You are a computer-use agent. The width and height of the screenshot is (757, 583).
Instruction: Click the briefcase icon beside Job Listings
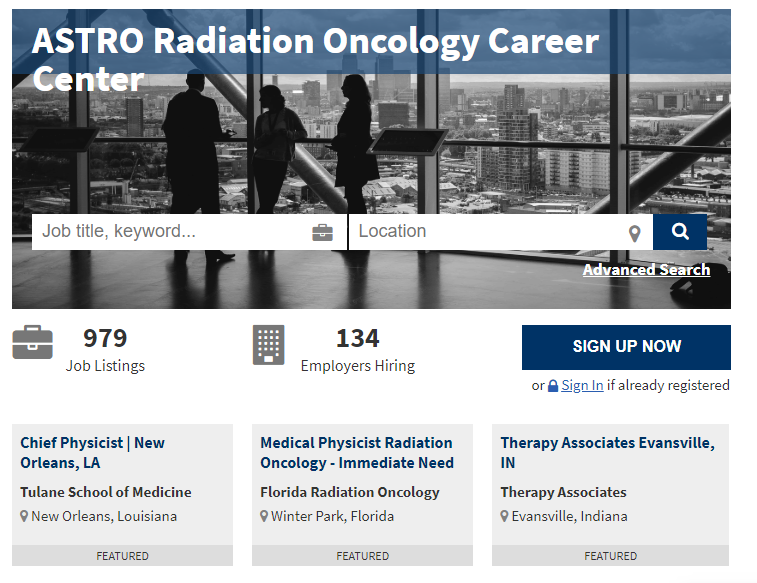click(32, 342)
